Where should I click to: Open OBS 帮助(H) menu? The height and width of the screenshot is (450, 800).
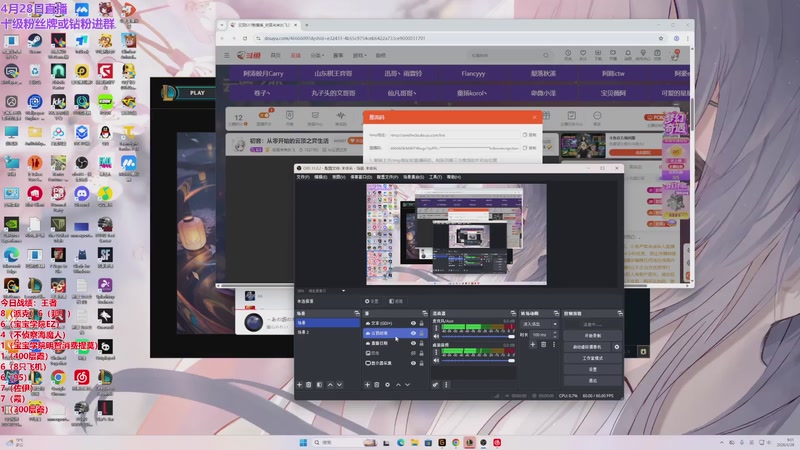454,177
